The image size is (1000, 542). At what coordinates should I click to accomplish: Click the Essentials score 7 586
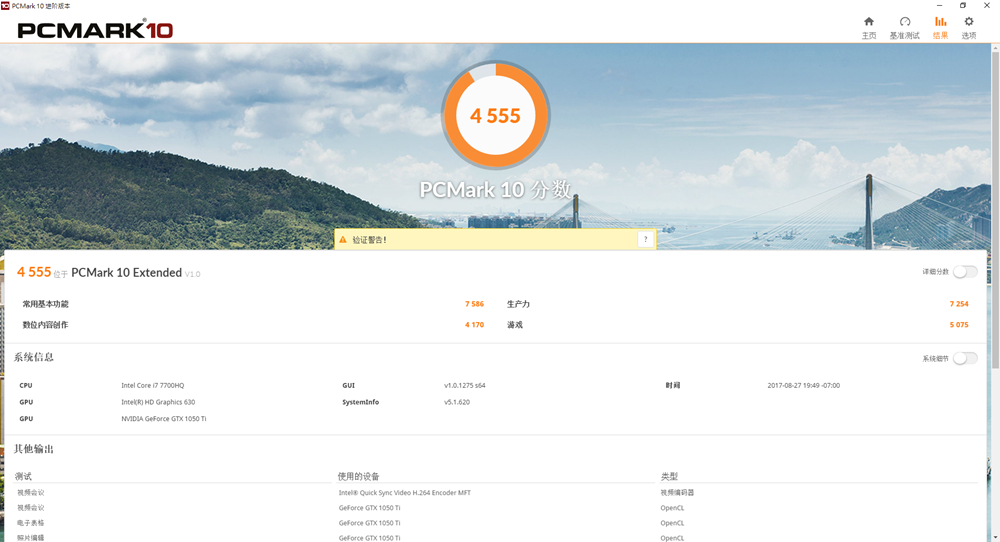pos(474,304)
